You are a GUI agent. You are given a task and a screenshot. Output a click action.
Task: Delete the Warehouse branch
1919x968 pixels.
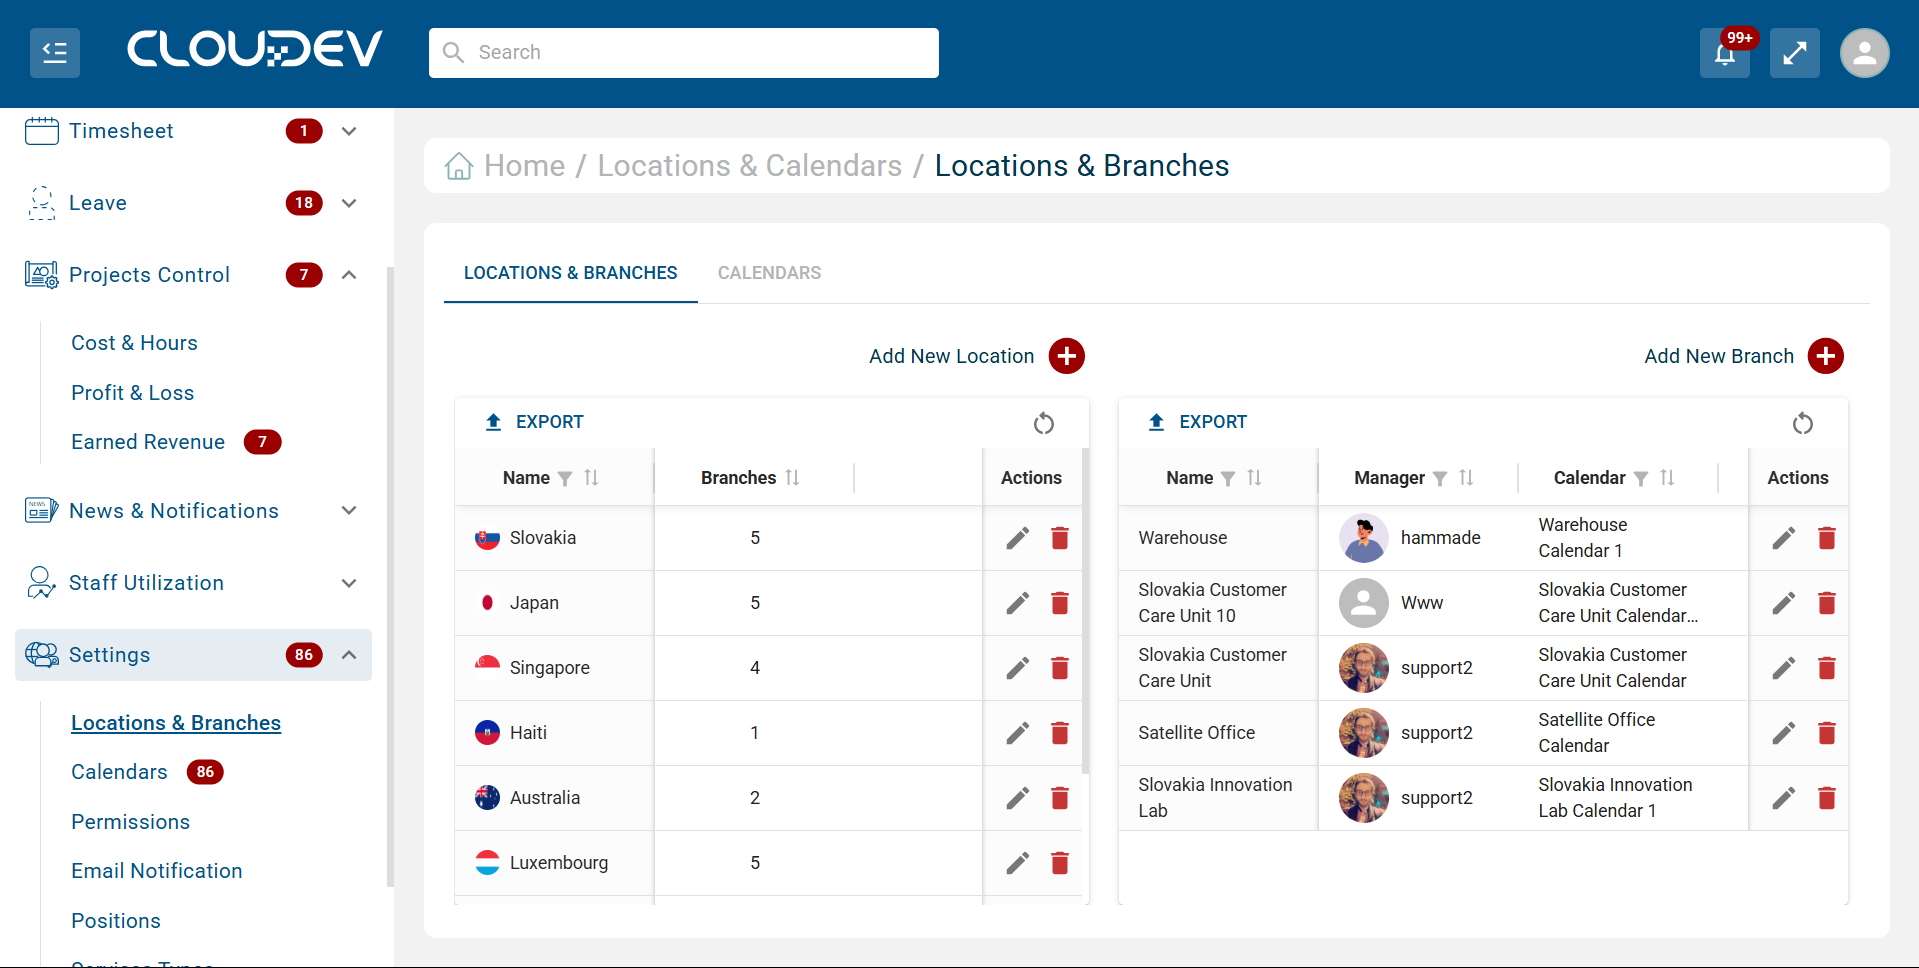click(x=1827, y=538)
